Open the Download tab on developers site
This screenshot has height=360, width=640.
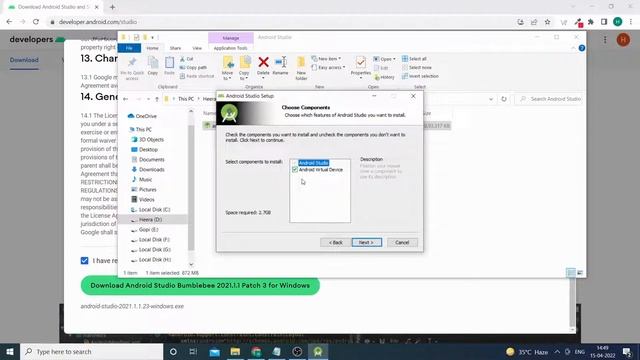24,60
